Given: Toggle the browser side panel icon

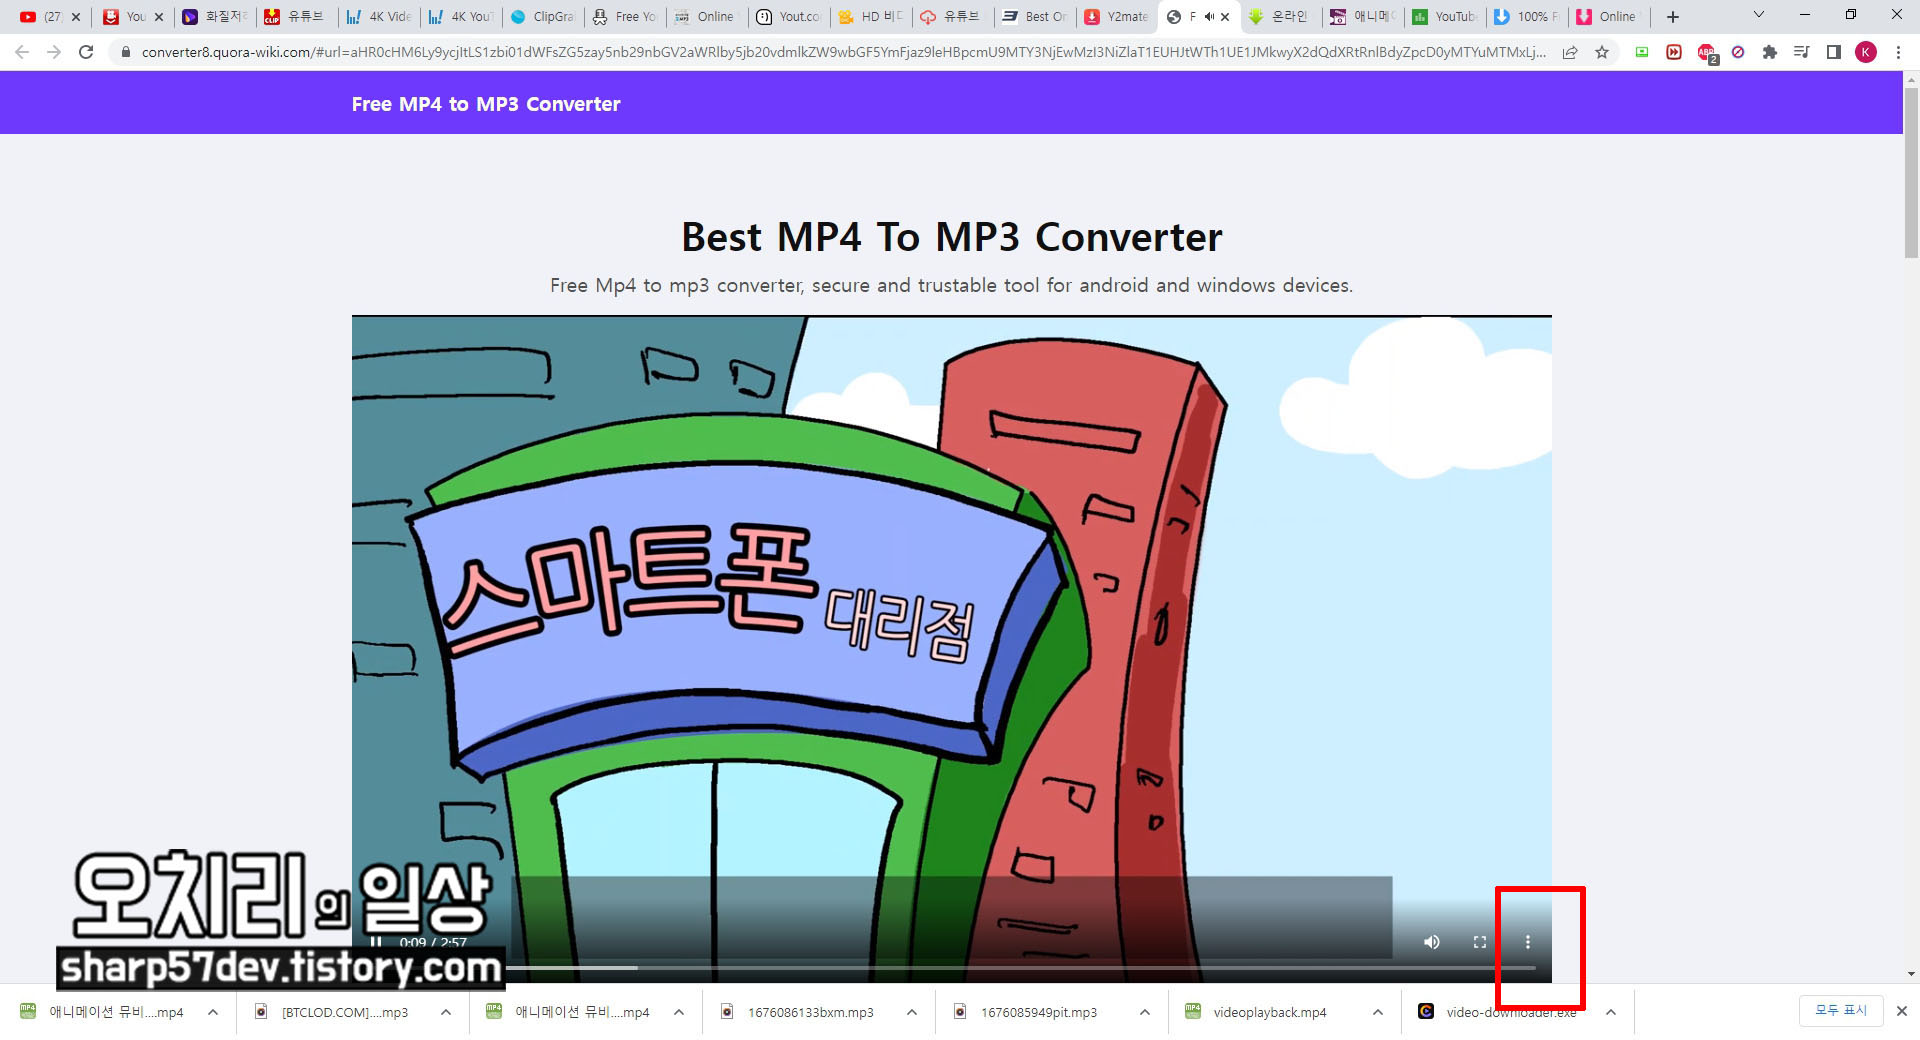Looking at the screenshot, I should pos(1833,52).
